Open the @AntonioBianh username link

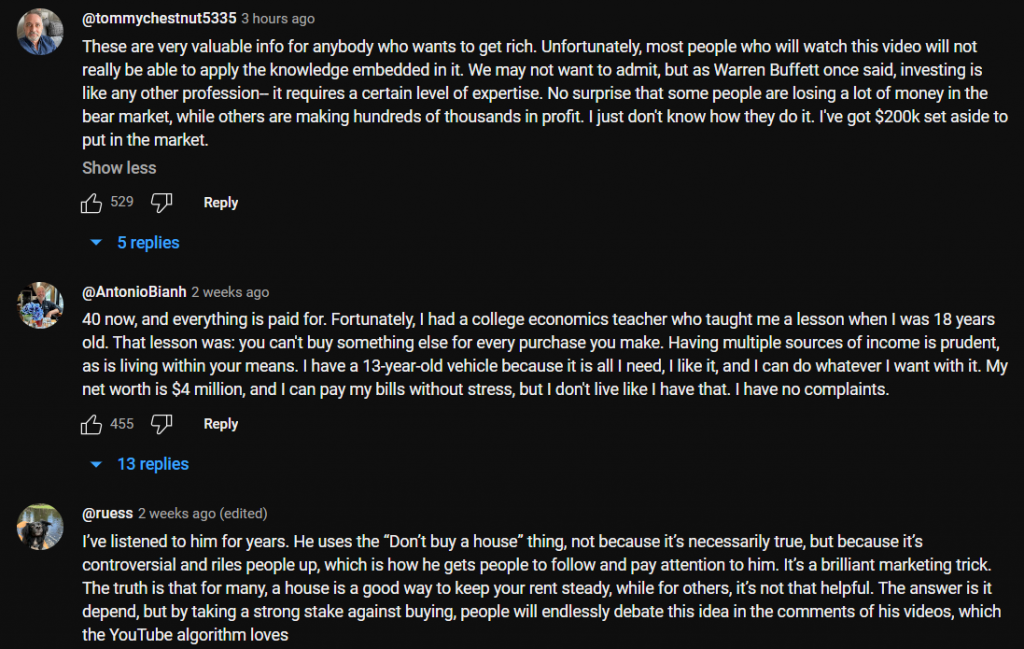[x=134, y=292]
